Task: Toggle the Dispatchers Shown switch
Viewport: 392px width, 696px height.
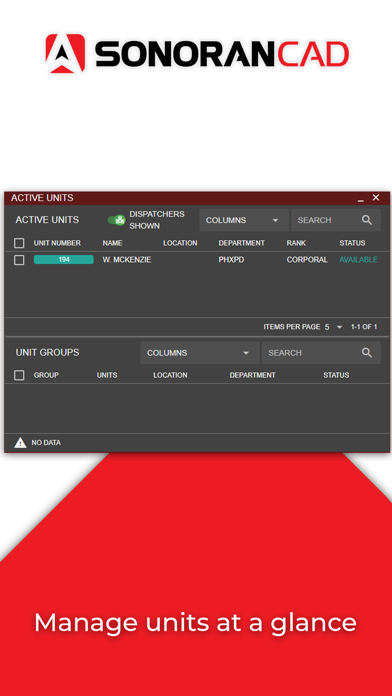Action: pyautogui.click(x=117, y=220)
